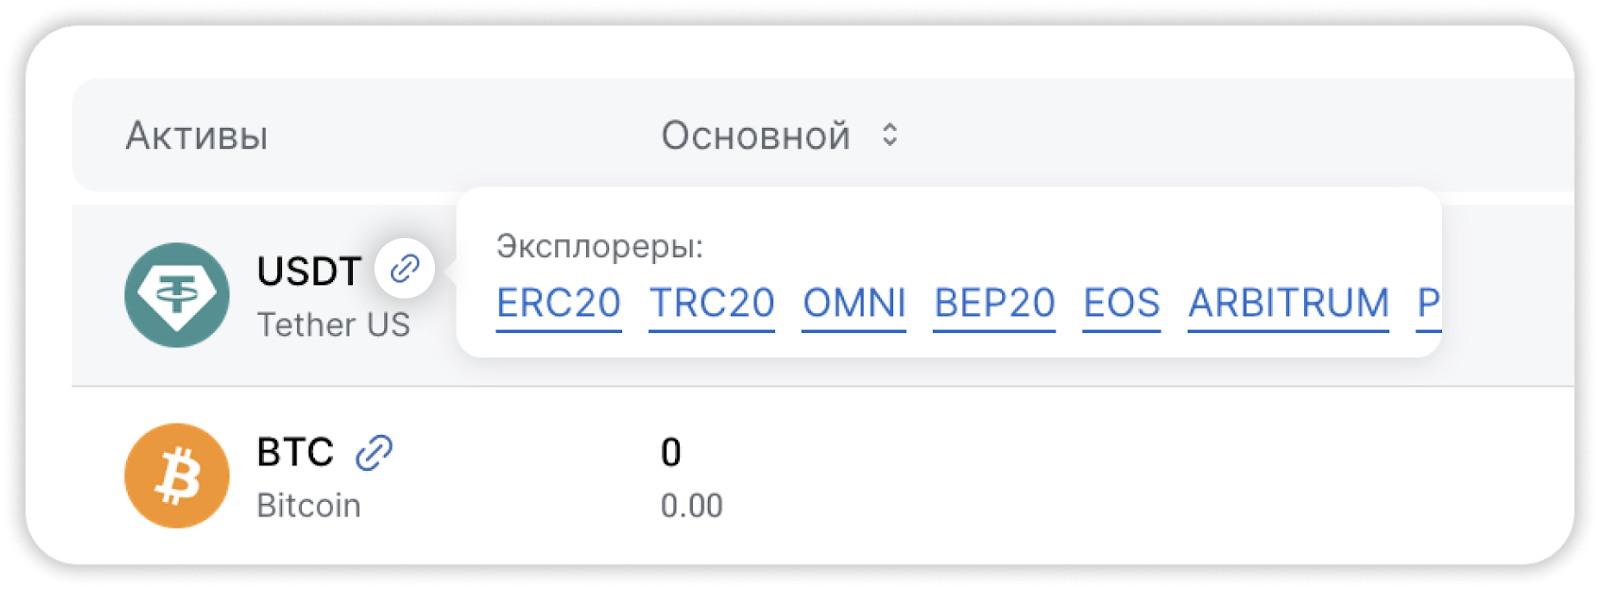Click the BTC balance value 0
Image resolution: width=1600 pixels, height=590 pixels.
tap(671, 453)
